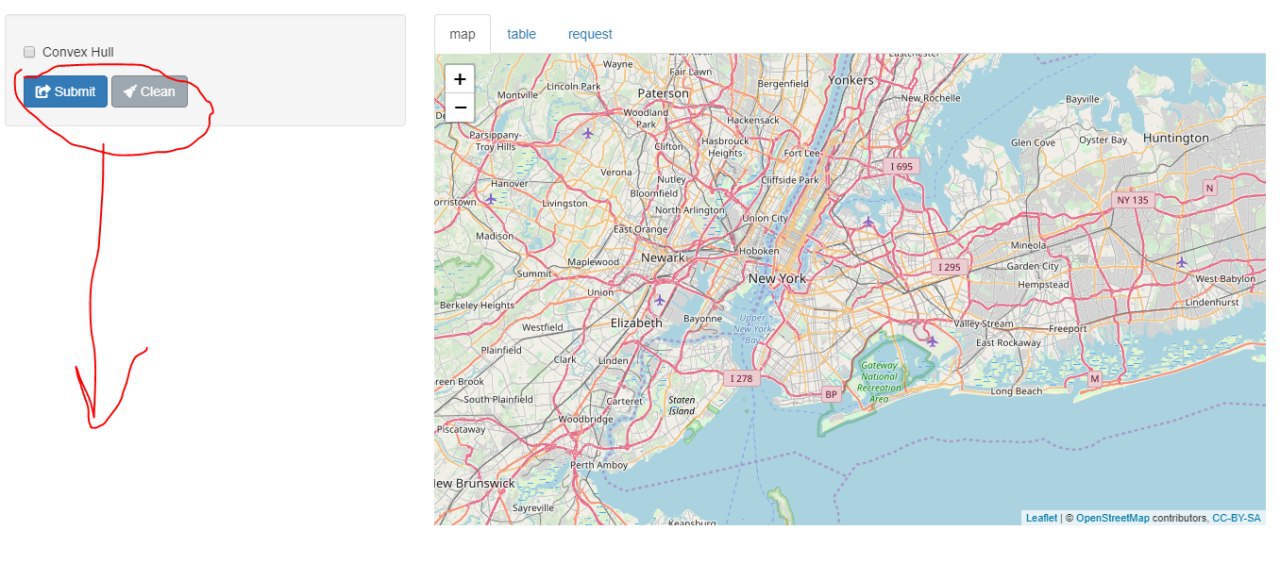Click the Hempstead label on map
This screenshot has width=1280, height=580.
(1043, 284)
